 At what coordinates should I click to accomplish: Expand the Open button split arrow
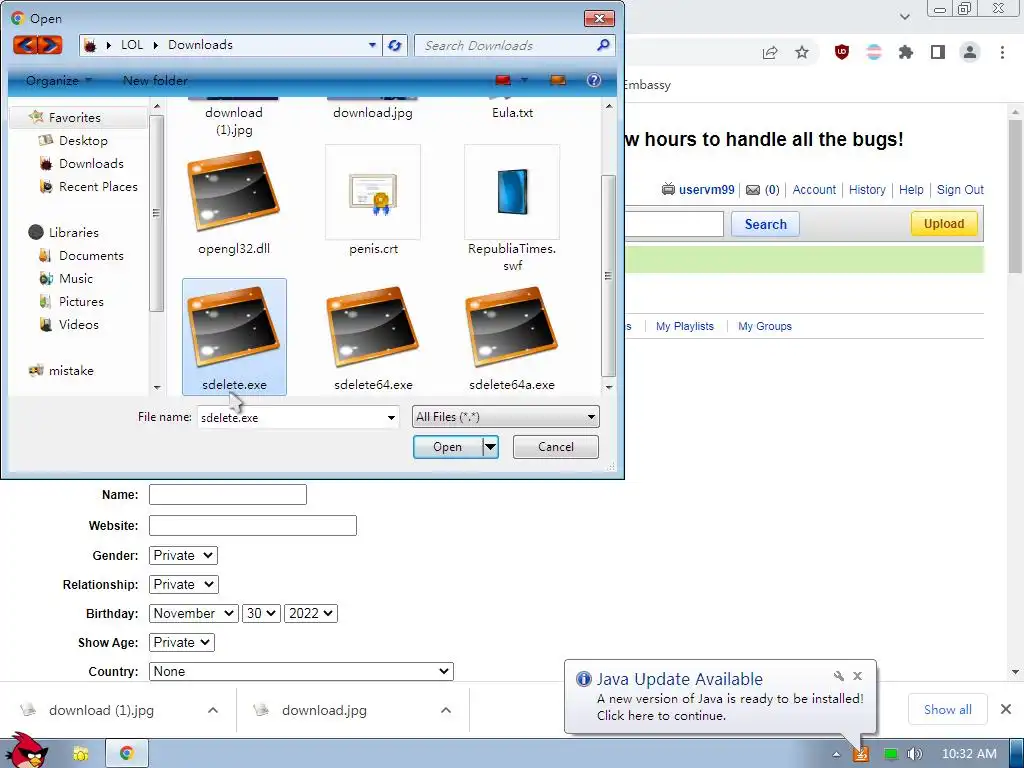point(490,447)
